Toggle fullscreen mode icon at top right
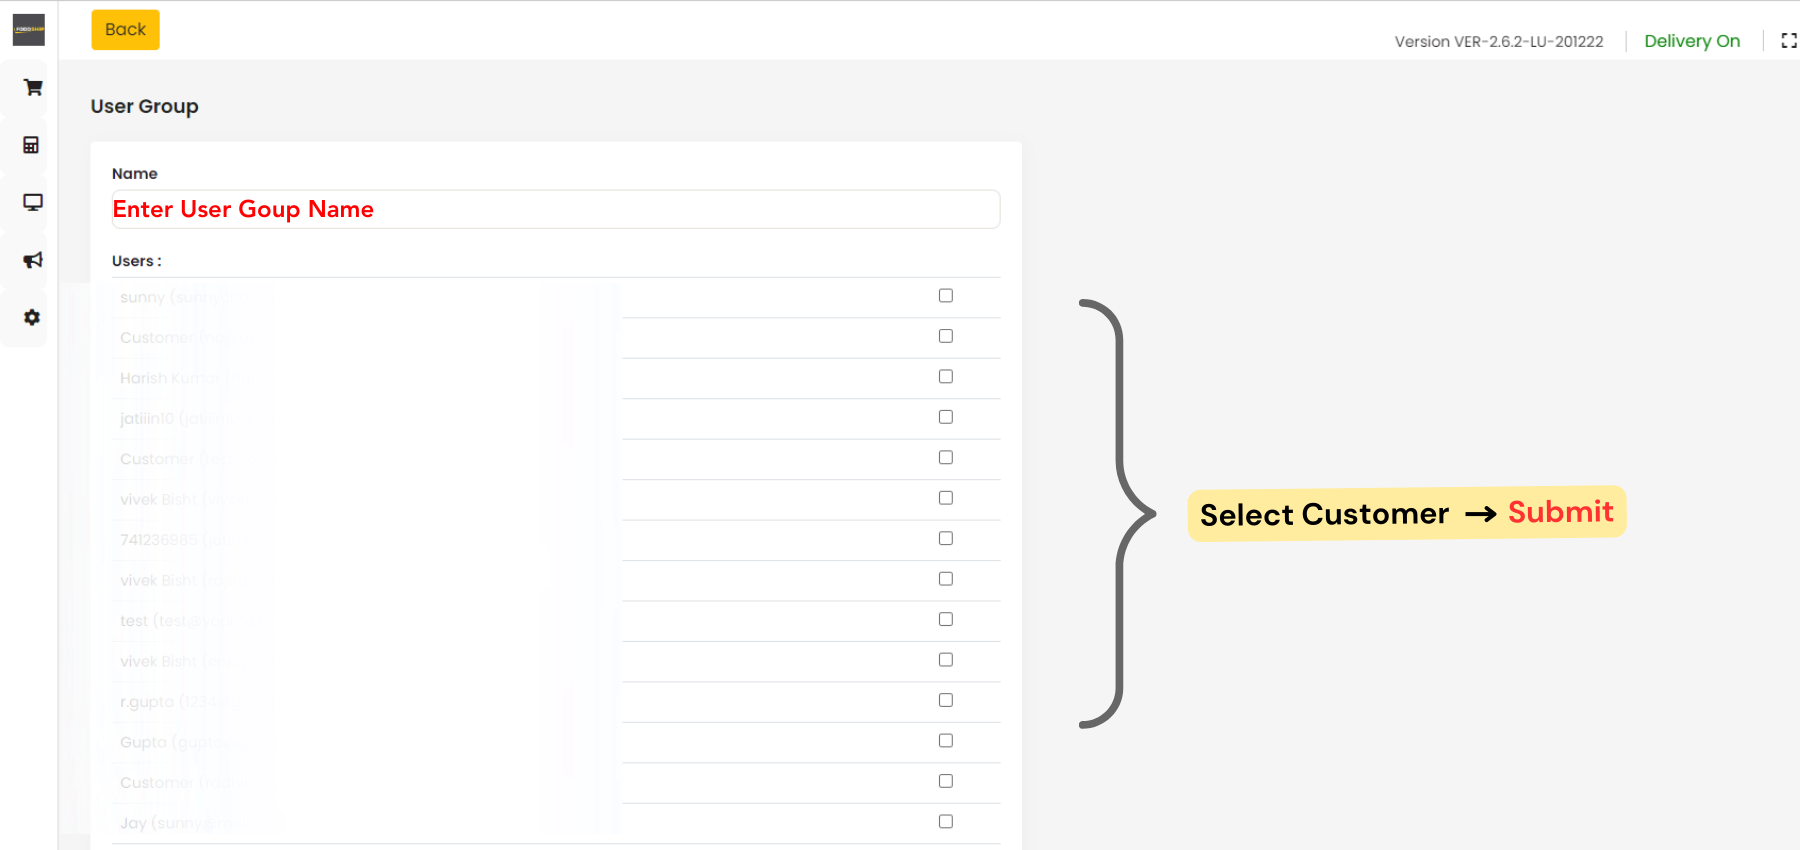 coord(1789,41)
